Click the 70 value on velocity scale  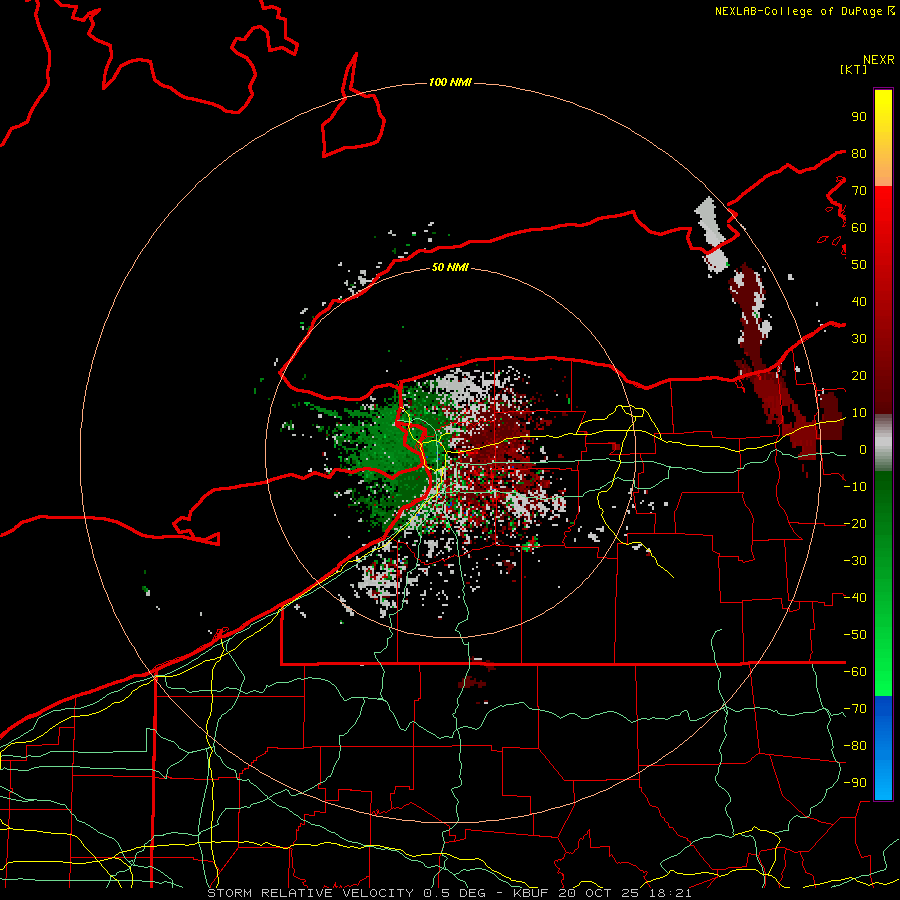[859, 191]
